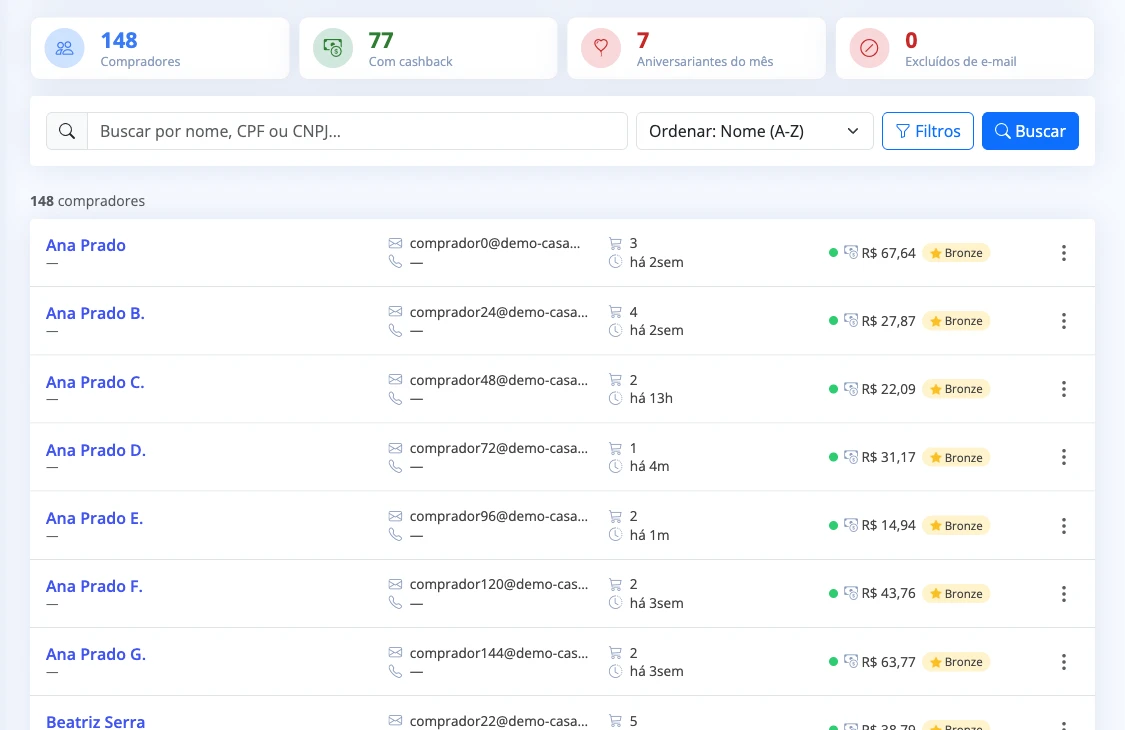Open the Filtros filter panel
The height and width of the screenshot is (730, 1125).
point(928,131)
